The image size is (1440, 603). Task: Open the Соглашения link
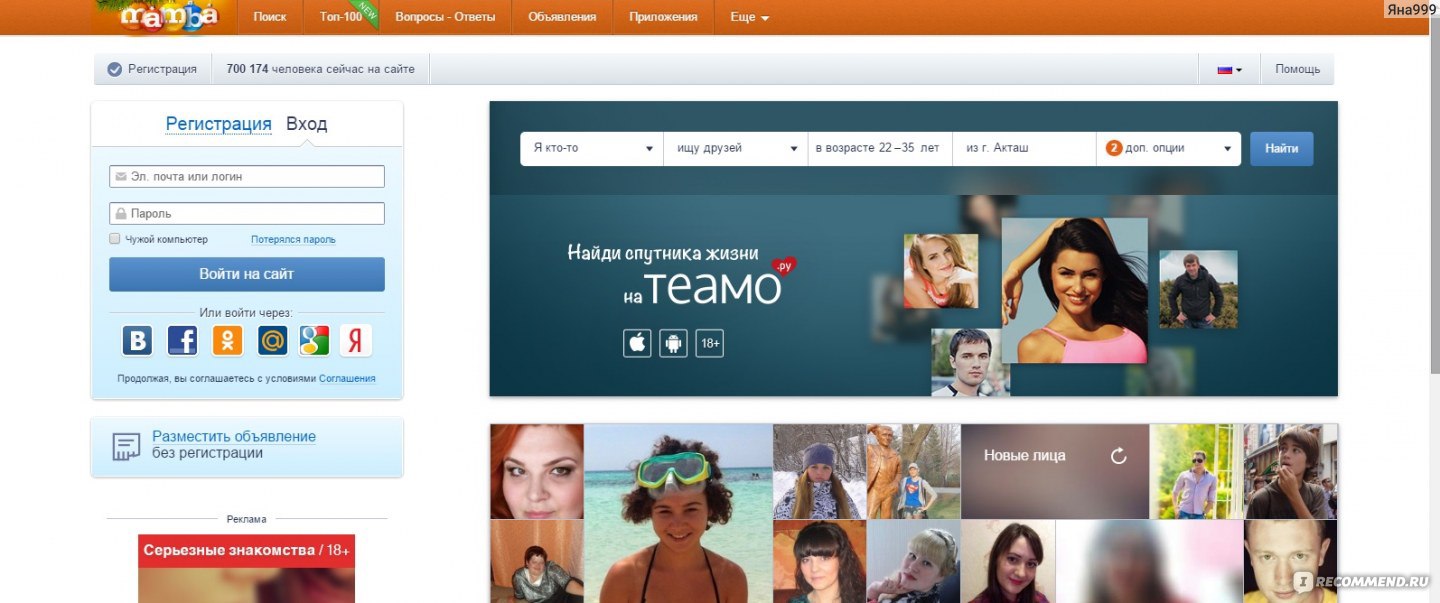click(347, 379)
